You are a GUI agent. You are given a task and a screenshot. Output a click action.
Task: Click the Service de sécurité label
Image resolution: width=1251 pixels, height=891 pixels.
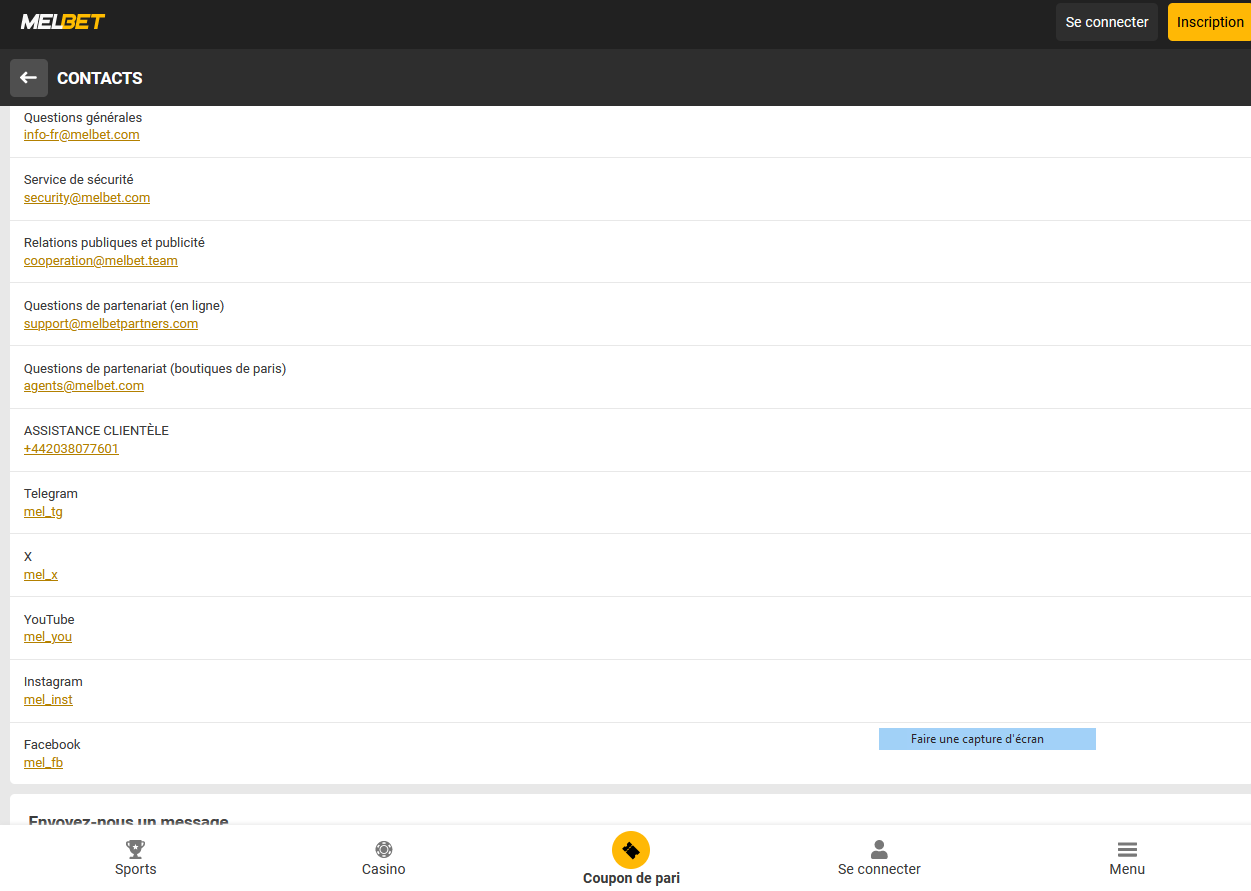(x=79, y=180)
